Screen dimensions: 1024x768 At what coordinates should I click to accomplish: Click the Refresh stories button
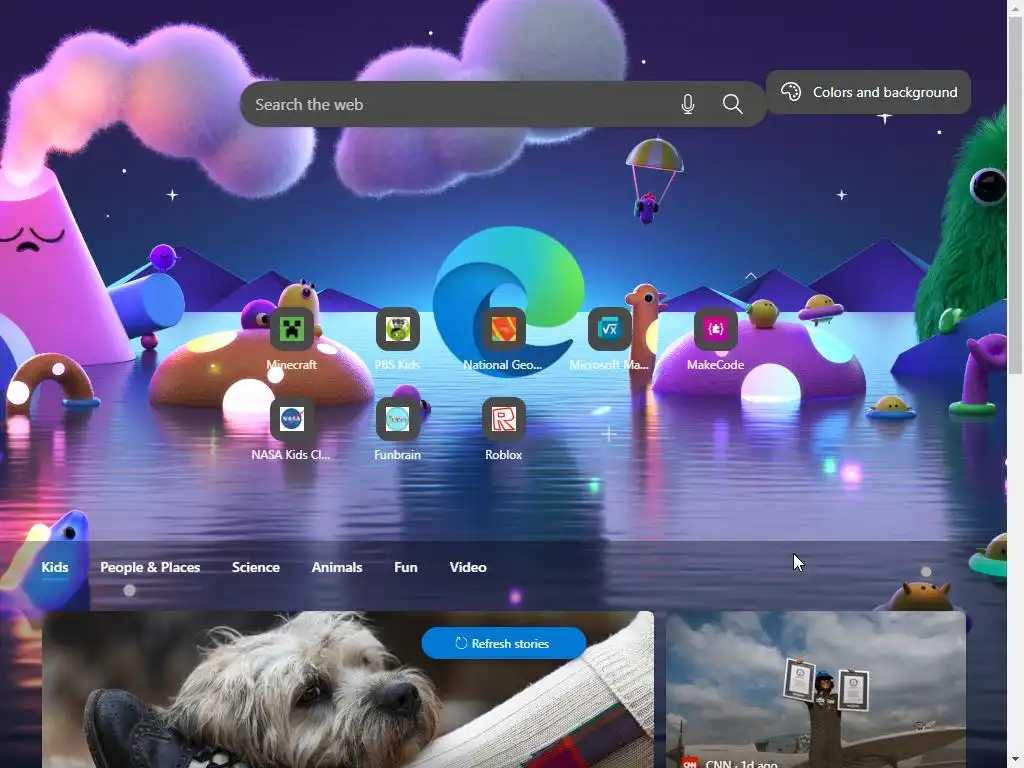point(504,643)
